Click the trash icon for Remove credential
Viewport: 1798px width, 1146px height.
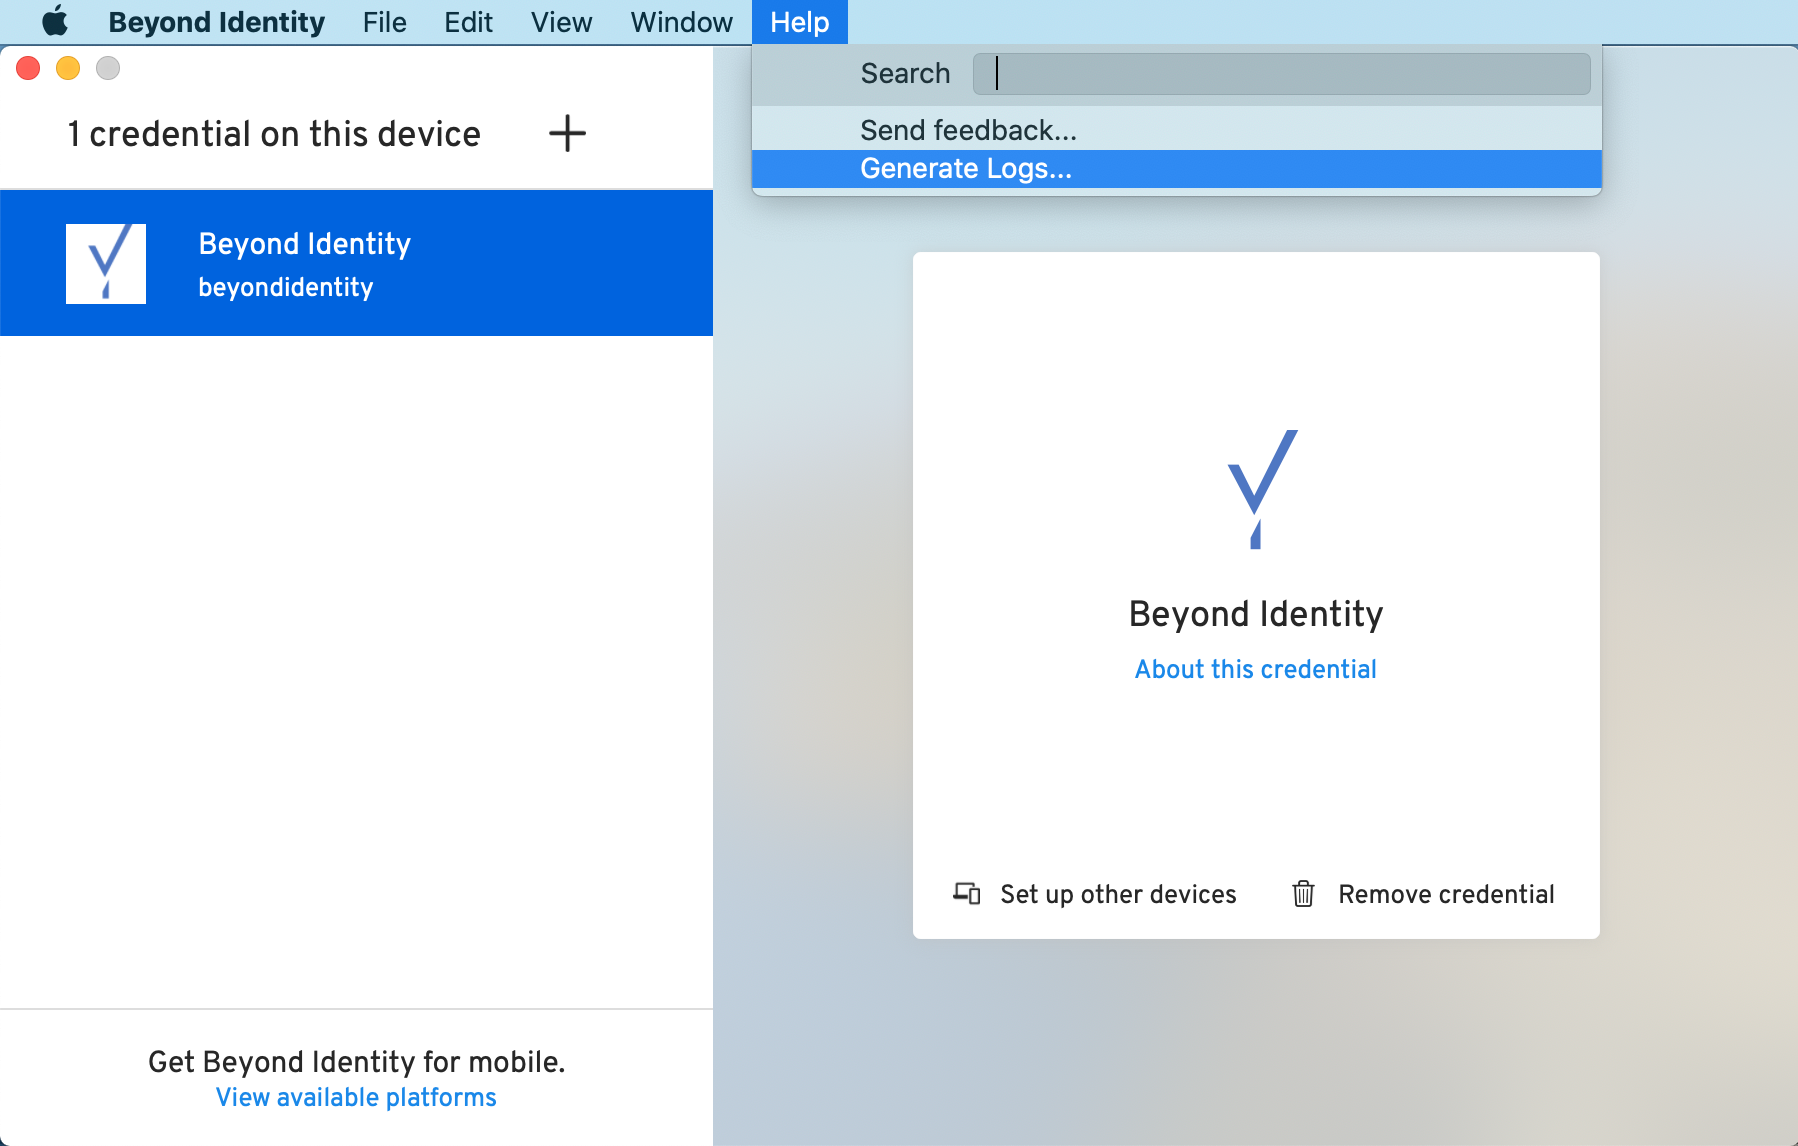click(x=1303, y=893)
